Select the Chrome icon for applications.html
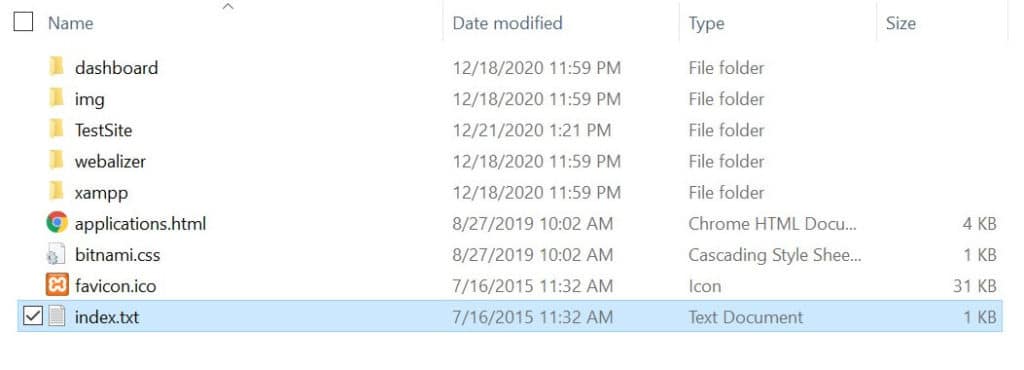Image resolution: width=1024 pixels, height=370 pixels. [57, 223]
